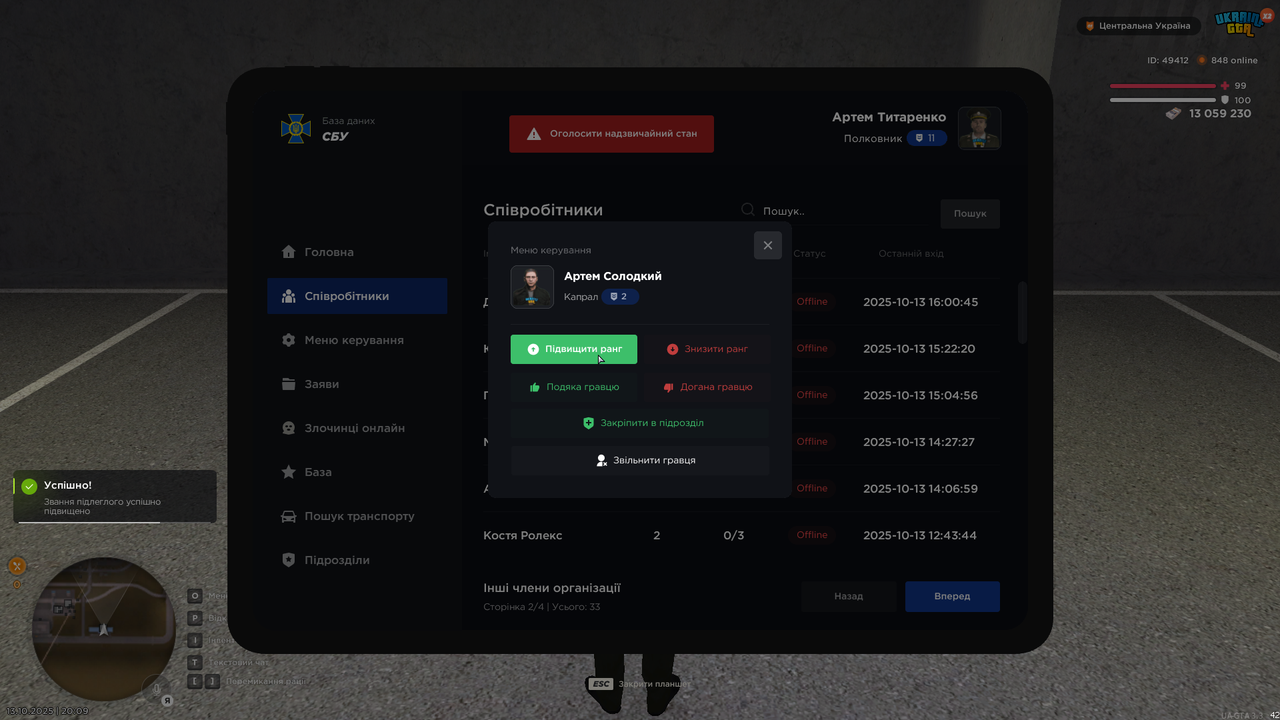The width and height of the screenshot is (1280, 720).
Task: Open the Головна menu item
Action: tap(357, 252)
